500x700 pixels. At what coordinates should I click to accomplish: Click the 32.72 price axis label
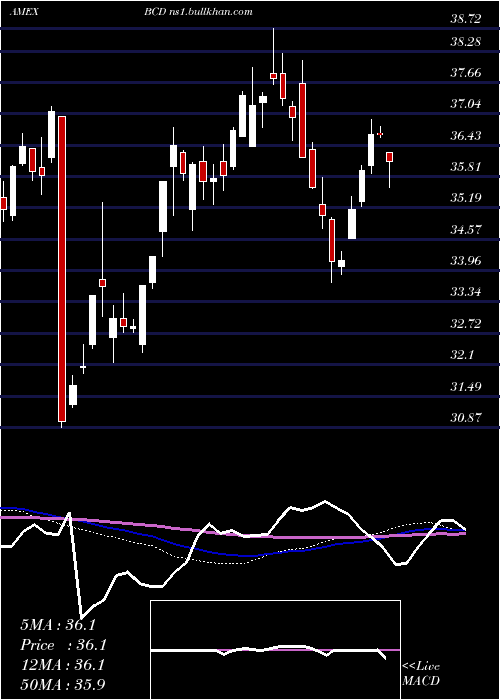coord(466,323)
